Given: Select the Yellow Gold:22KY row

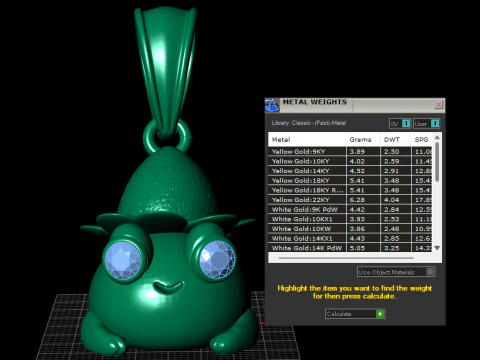Looking at the screenshot, I should [x=350, y=200].
